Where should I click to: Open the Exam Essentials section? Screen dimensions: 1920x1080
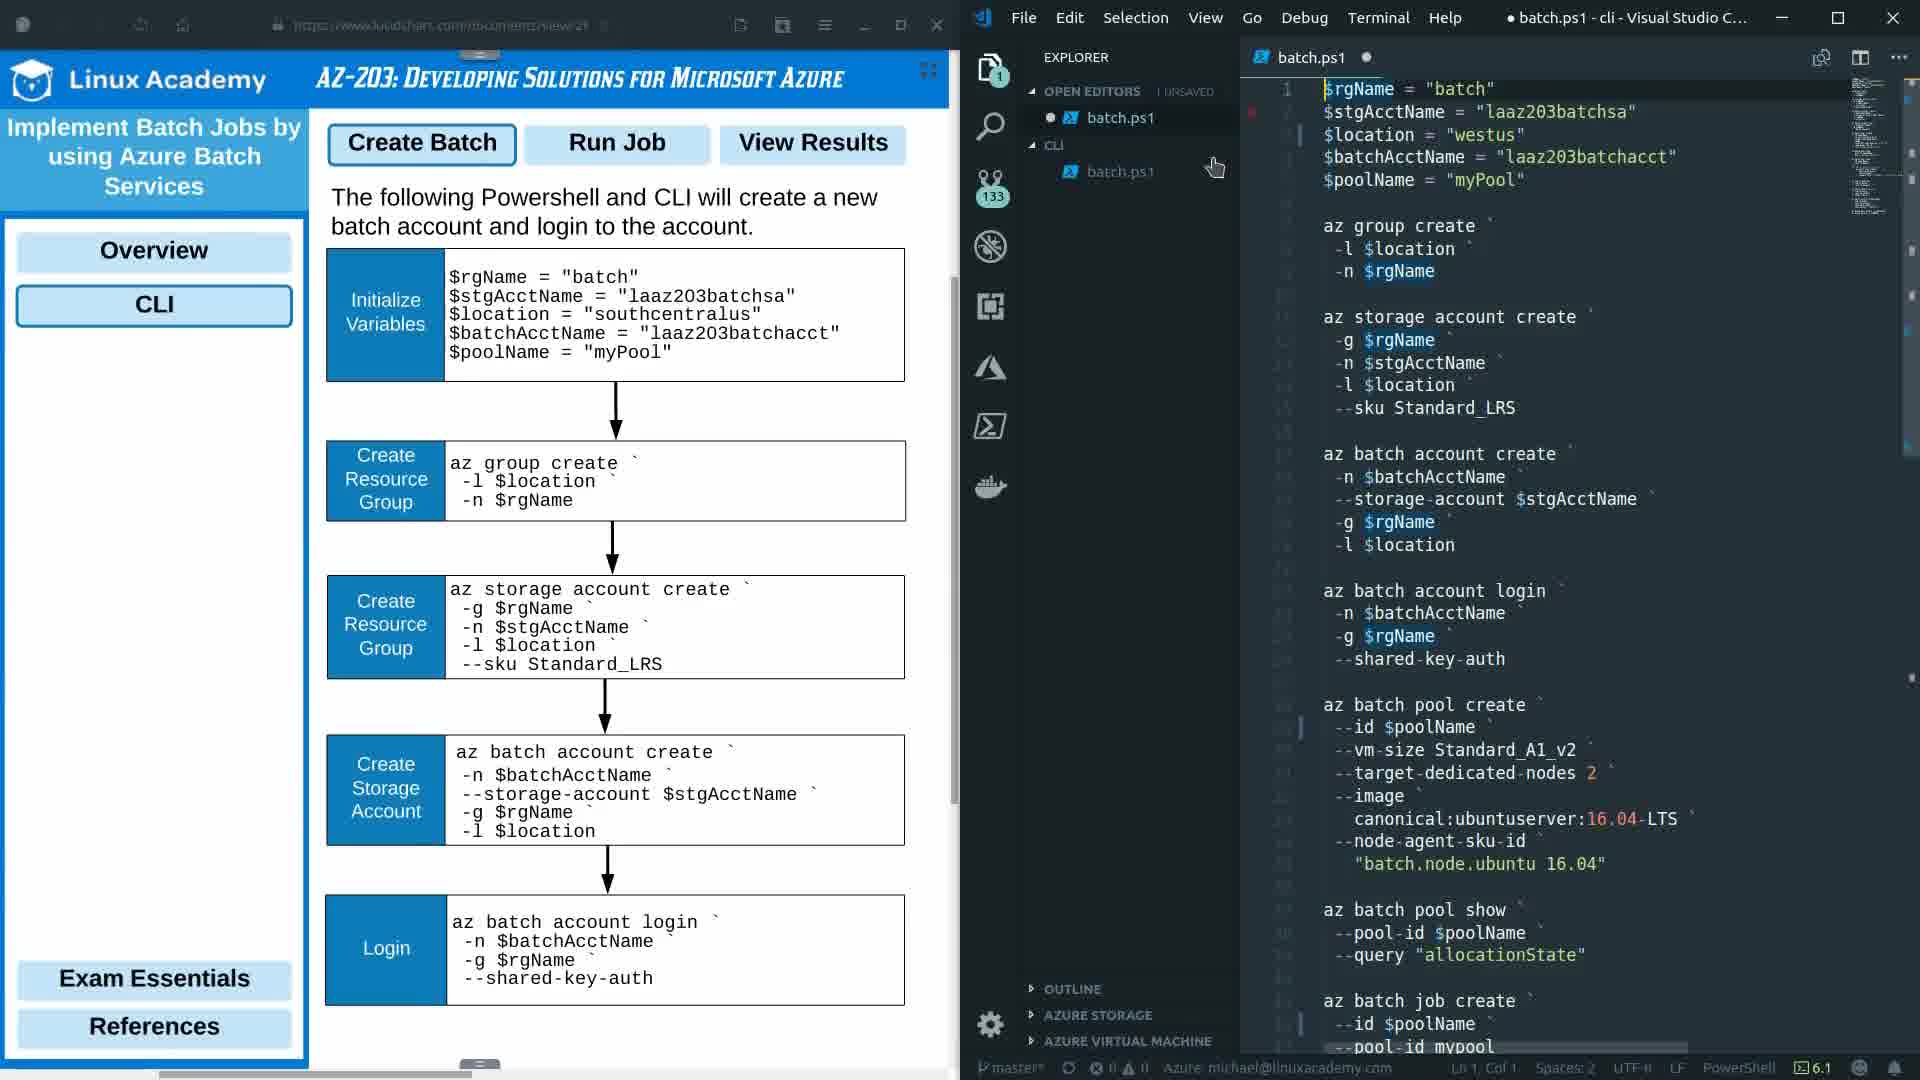pyautogui.click(x=154, y=978)
